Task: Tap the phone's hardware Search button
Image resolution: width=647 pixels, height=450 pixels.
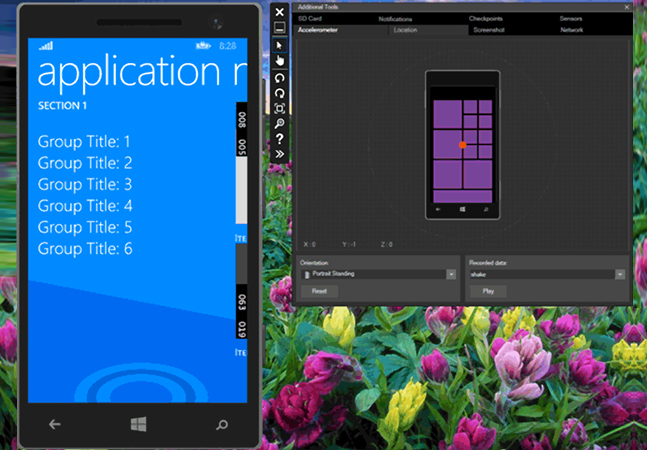Action: (x=222, y=424)
